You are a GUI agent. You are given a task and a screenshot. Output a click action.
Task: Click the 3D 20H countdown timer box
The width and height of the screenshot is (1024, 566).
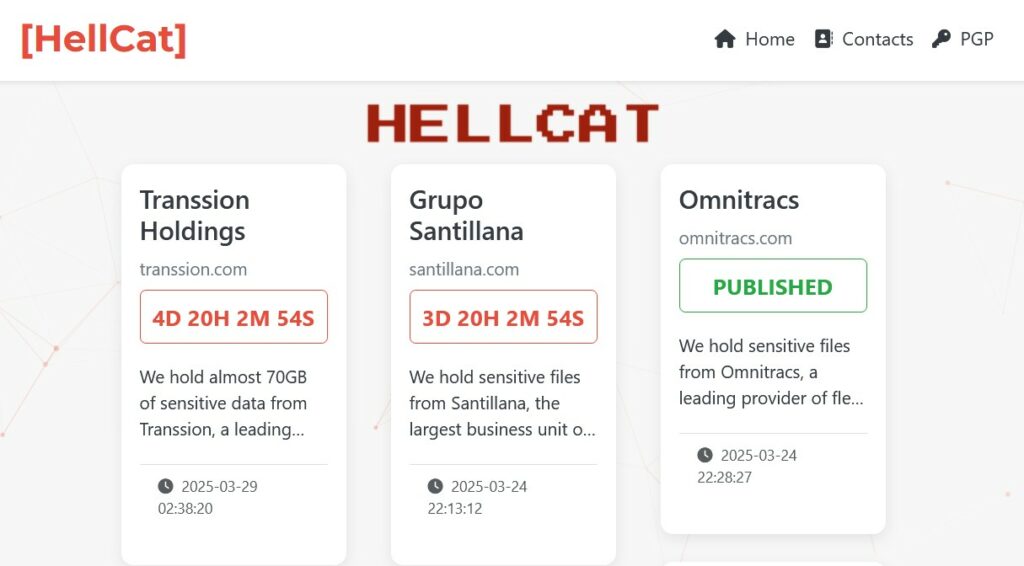pos(503,317)
